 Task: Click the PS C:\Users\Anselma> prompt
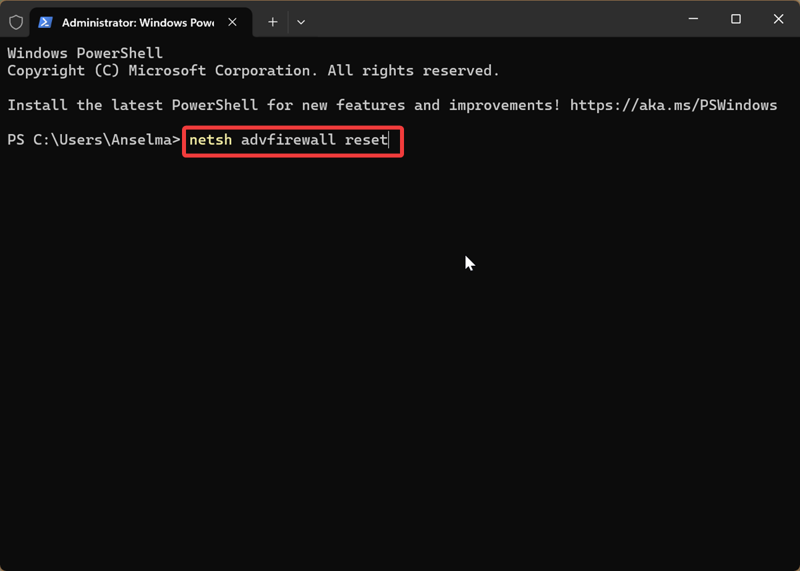click(x=94, y=140)
